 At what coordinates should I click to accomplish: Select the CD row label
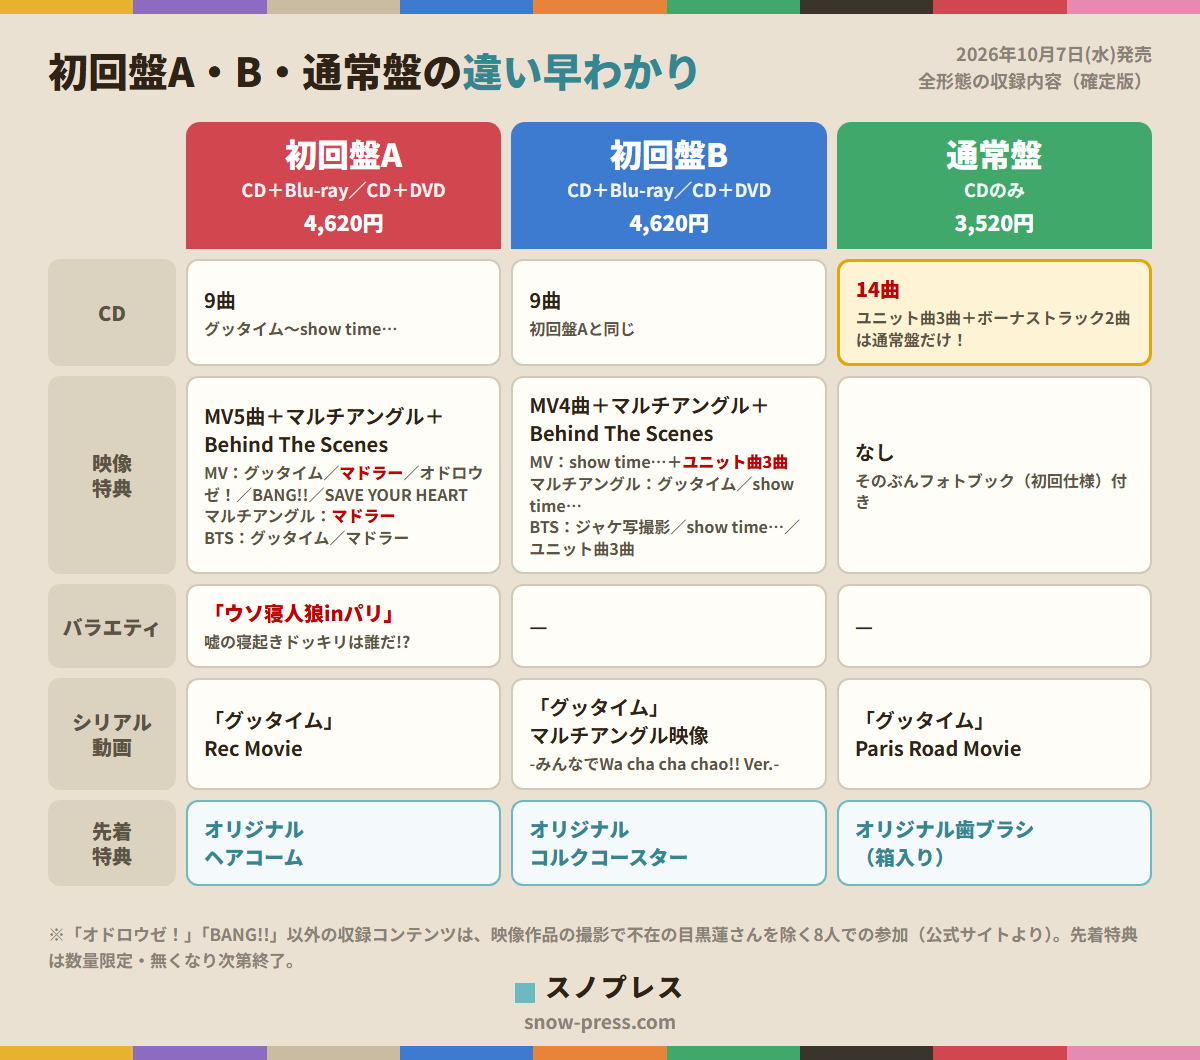(x=112, y=313)
